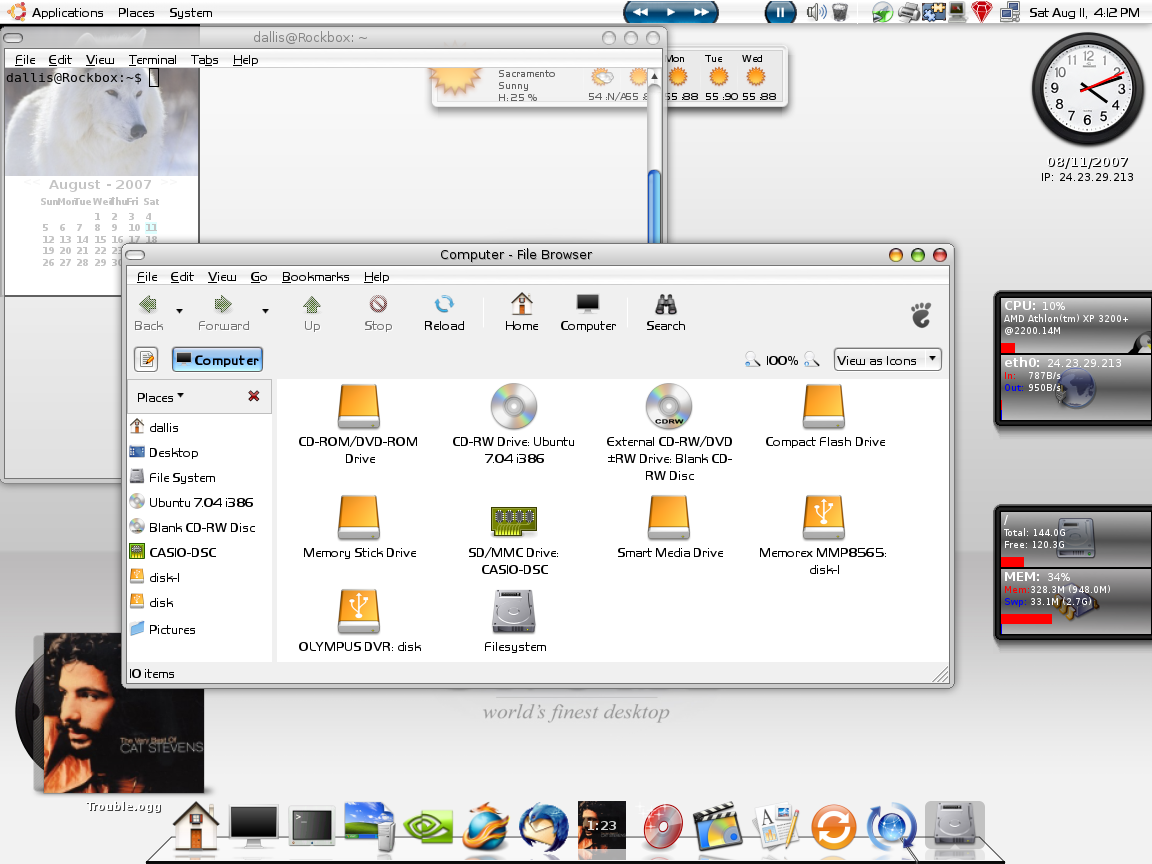Reload the Computer location
This screenshot has height=864, width=1152.
(444, 304)
